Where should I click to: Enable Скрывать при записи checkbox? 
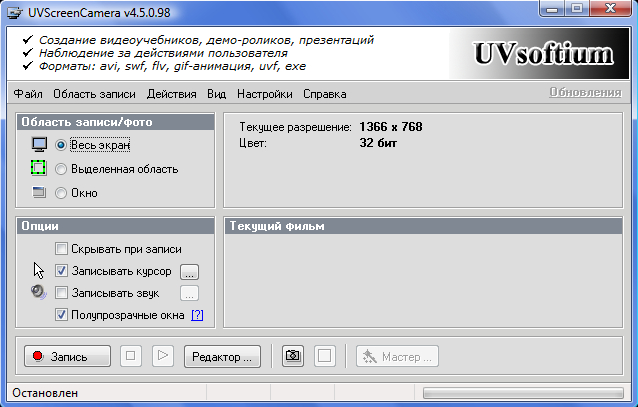coord(62,249)
